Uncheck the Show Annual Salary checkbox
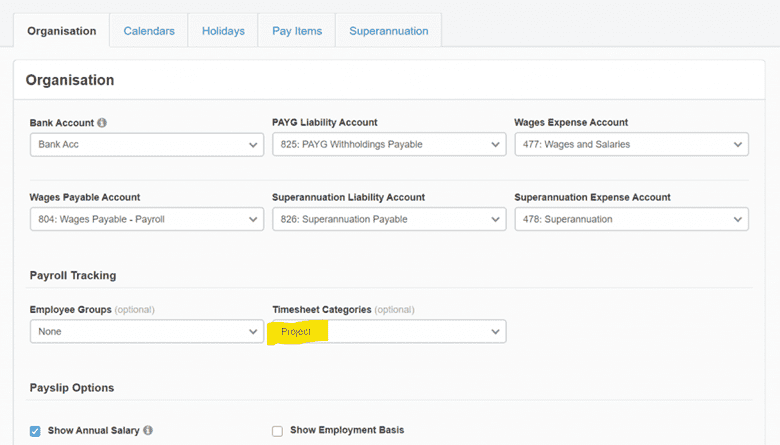The height and width of the screenshot is (445, 780). pos(35,431)
